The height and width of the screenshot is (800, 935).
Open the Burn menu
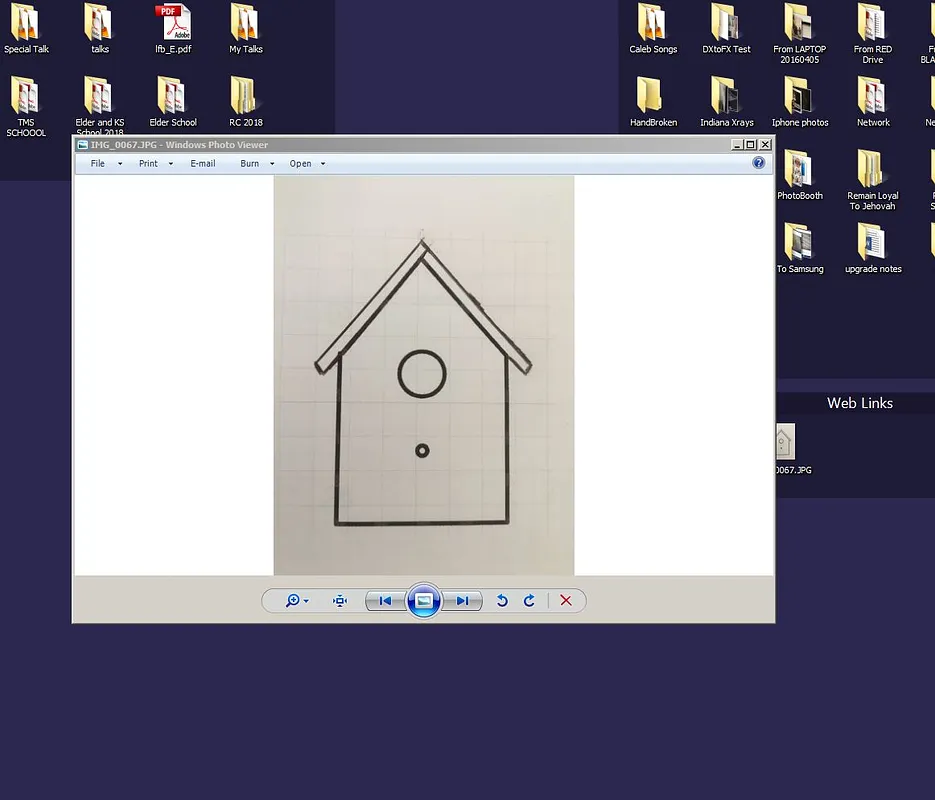click(250, 163)
